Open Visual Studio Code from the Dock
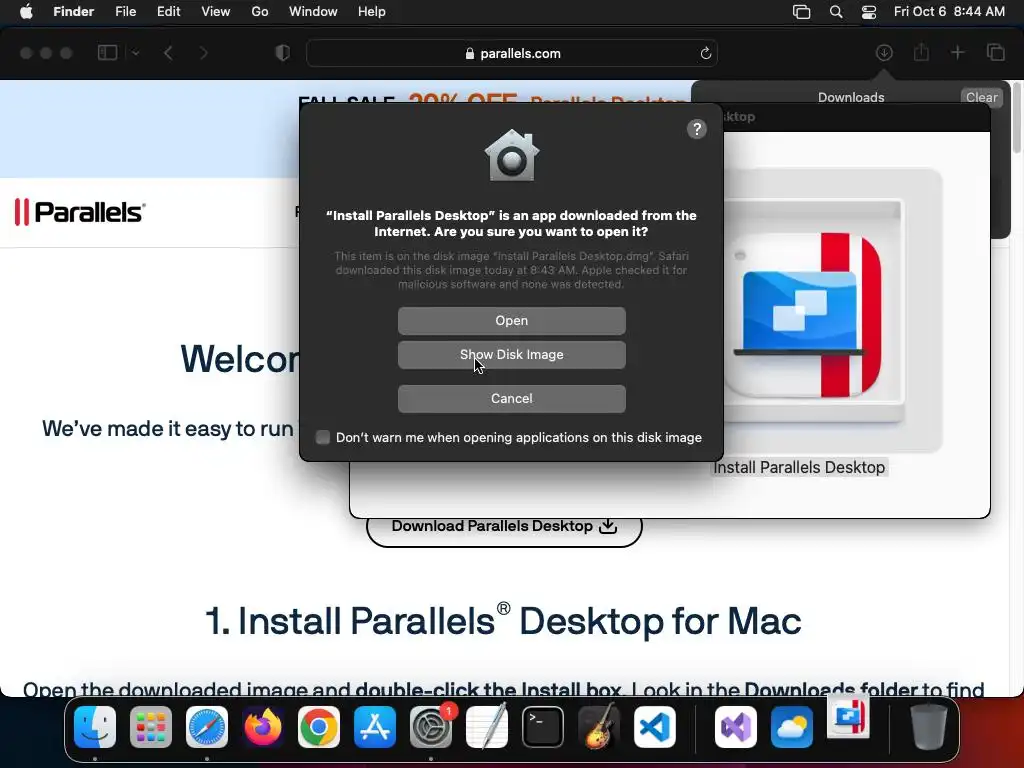The width and height of the screenshot is (1024, 768). (654, 727)
